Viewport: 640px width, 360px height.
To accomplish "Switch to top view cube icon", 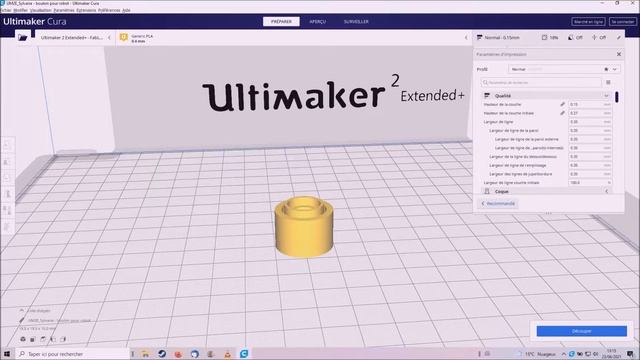I will click(x=43, y=339).
